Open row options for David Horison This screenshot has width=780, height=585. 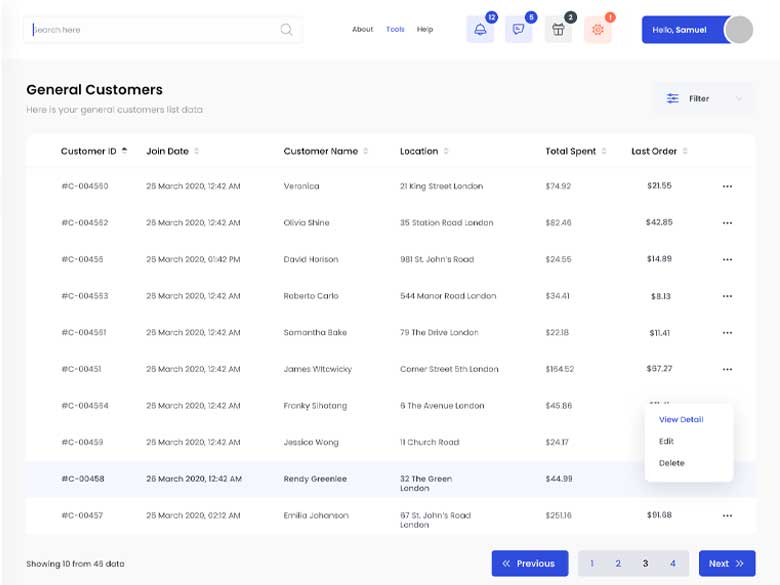[x=727, y=260]
